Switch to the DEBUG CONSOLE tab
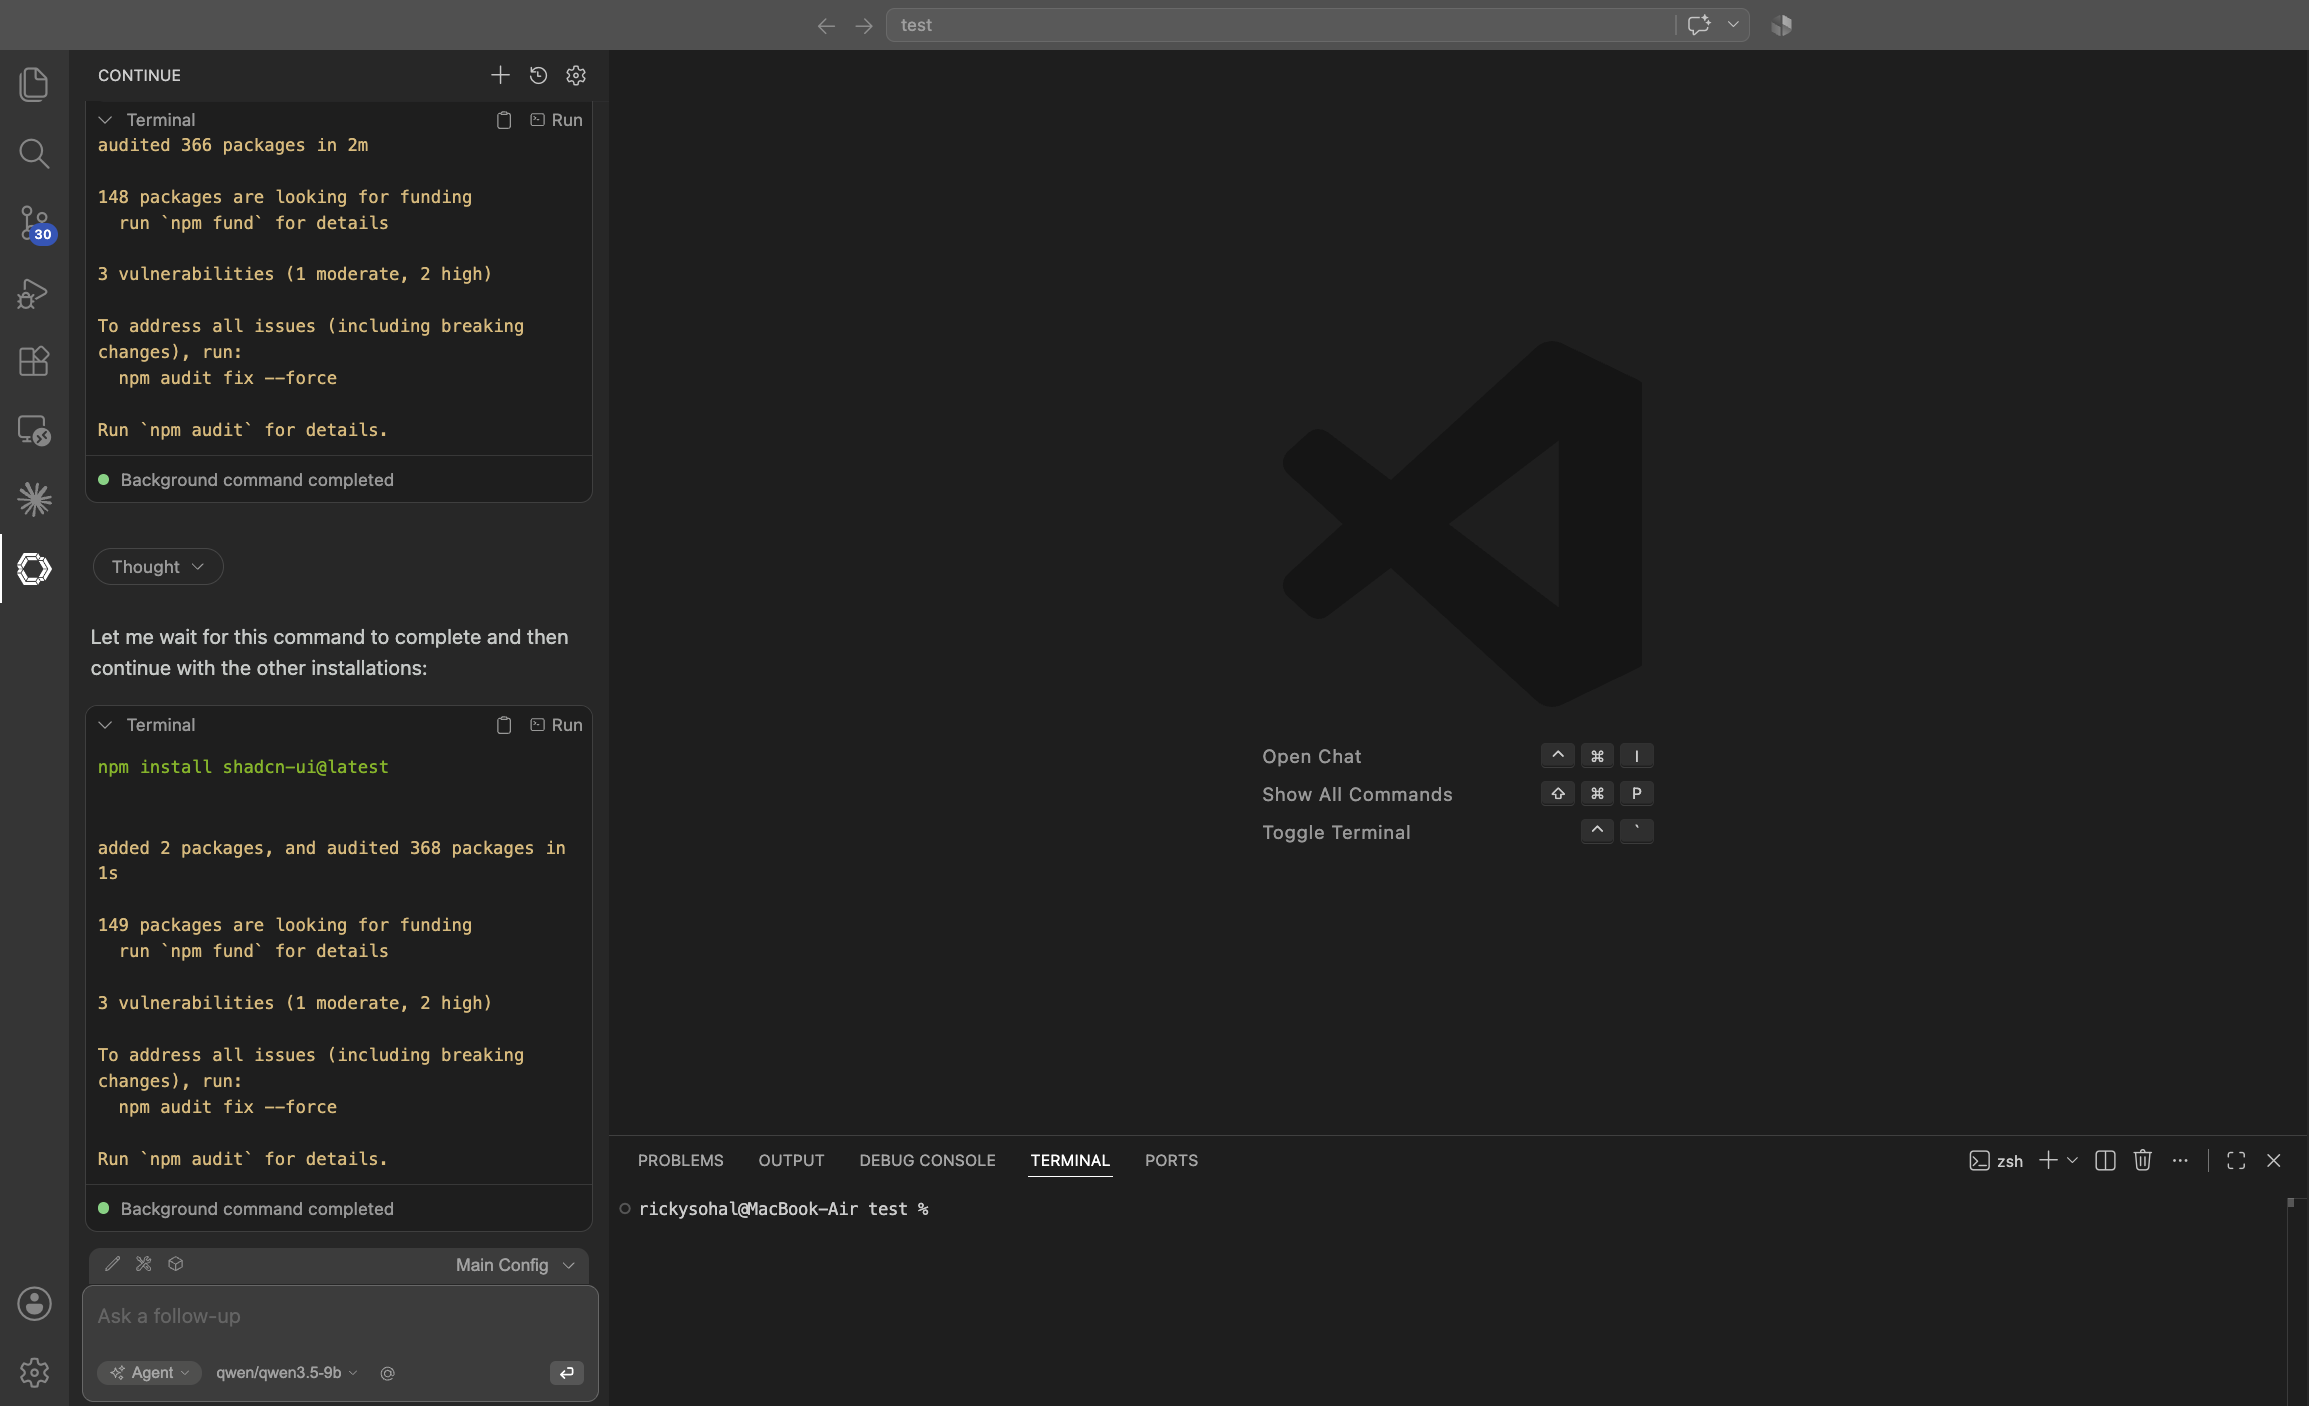Viewport: 2309px width, 1406px height. tap(927, 1160)
